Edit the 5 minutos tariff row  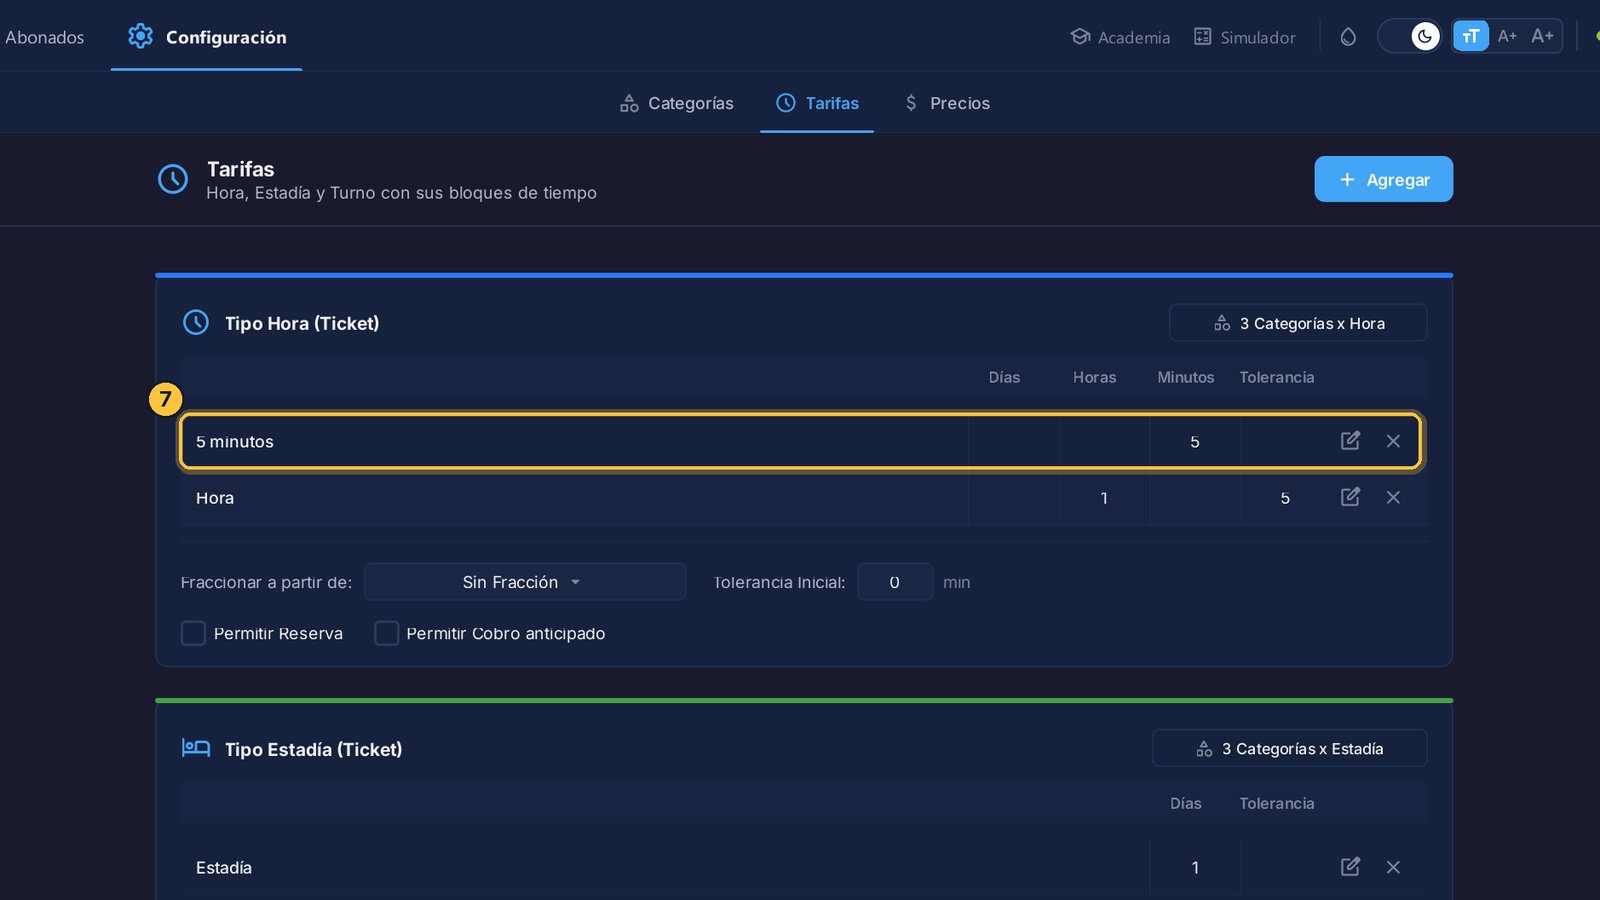tap(1350, 441)
